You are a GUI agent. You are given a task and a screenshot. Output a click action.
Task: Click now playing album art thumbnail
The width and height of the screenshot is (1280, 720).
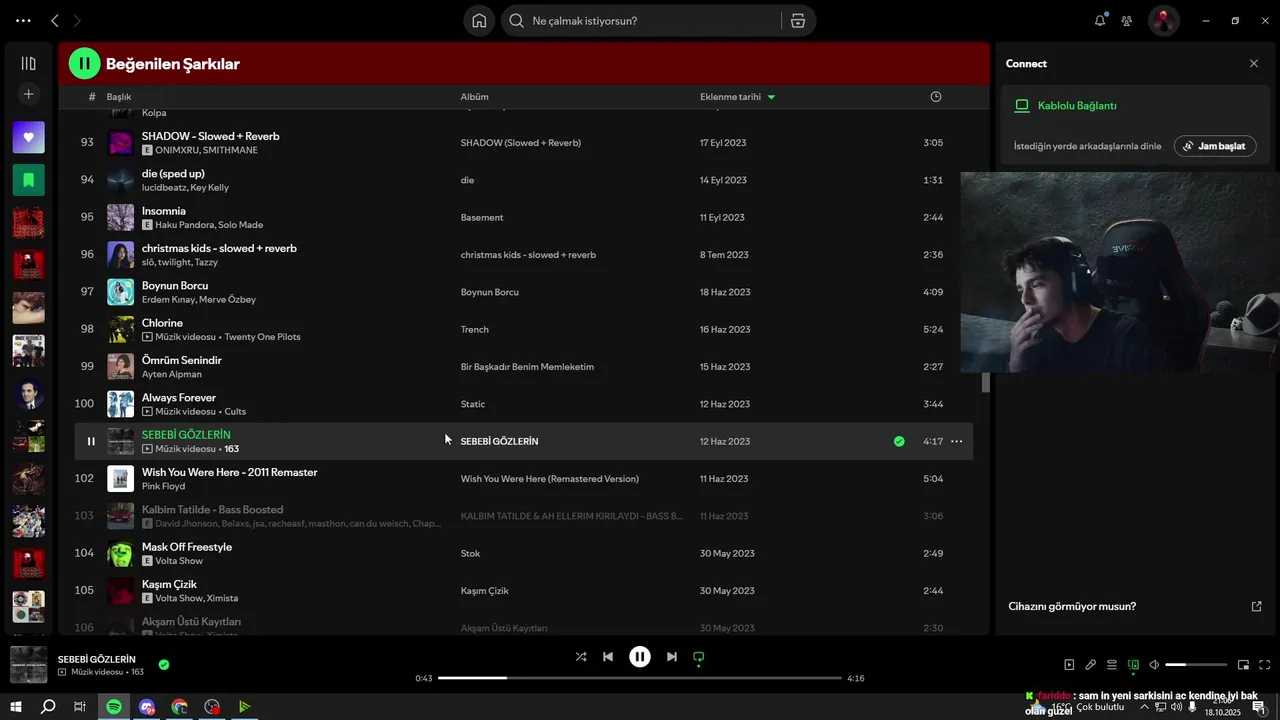pyautogui.click(x=29, y=665)
